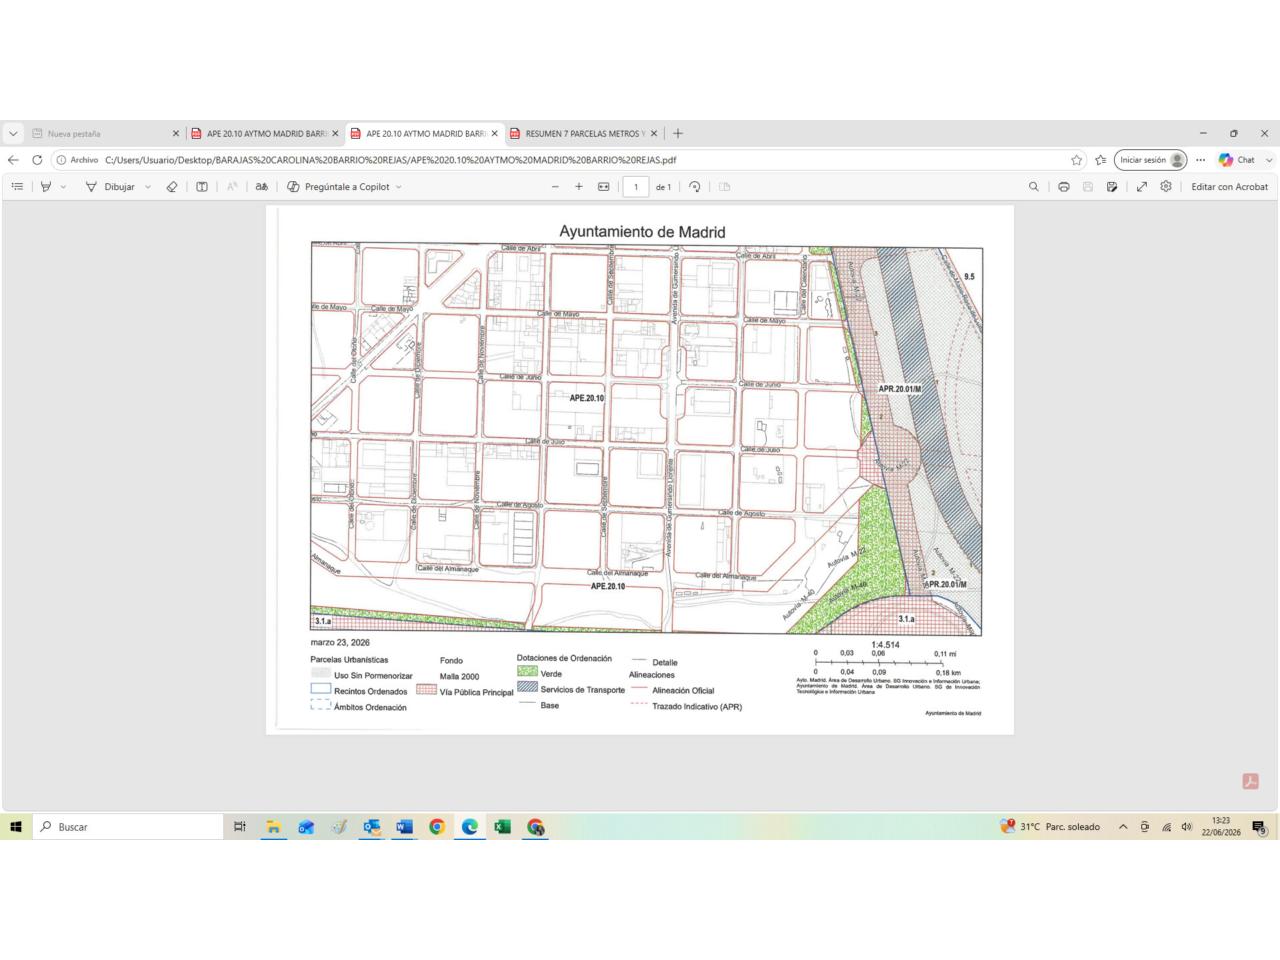Screen dimensions: 1280x960
Task: Expand the Dibujar options dropdown arrow
Action: tap(148, 187)
